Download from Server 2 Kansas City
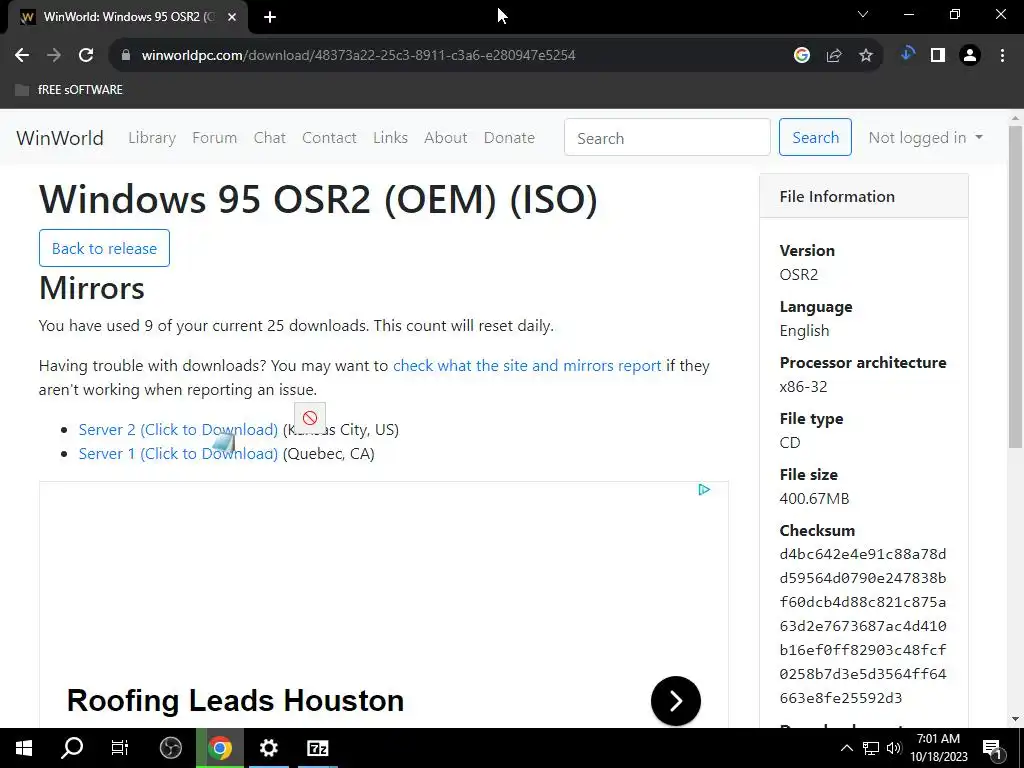 [178, 430]
